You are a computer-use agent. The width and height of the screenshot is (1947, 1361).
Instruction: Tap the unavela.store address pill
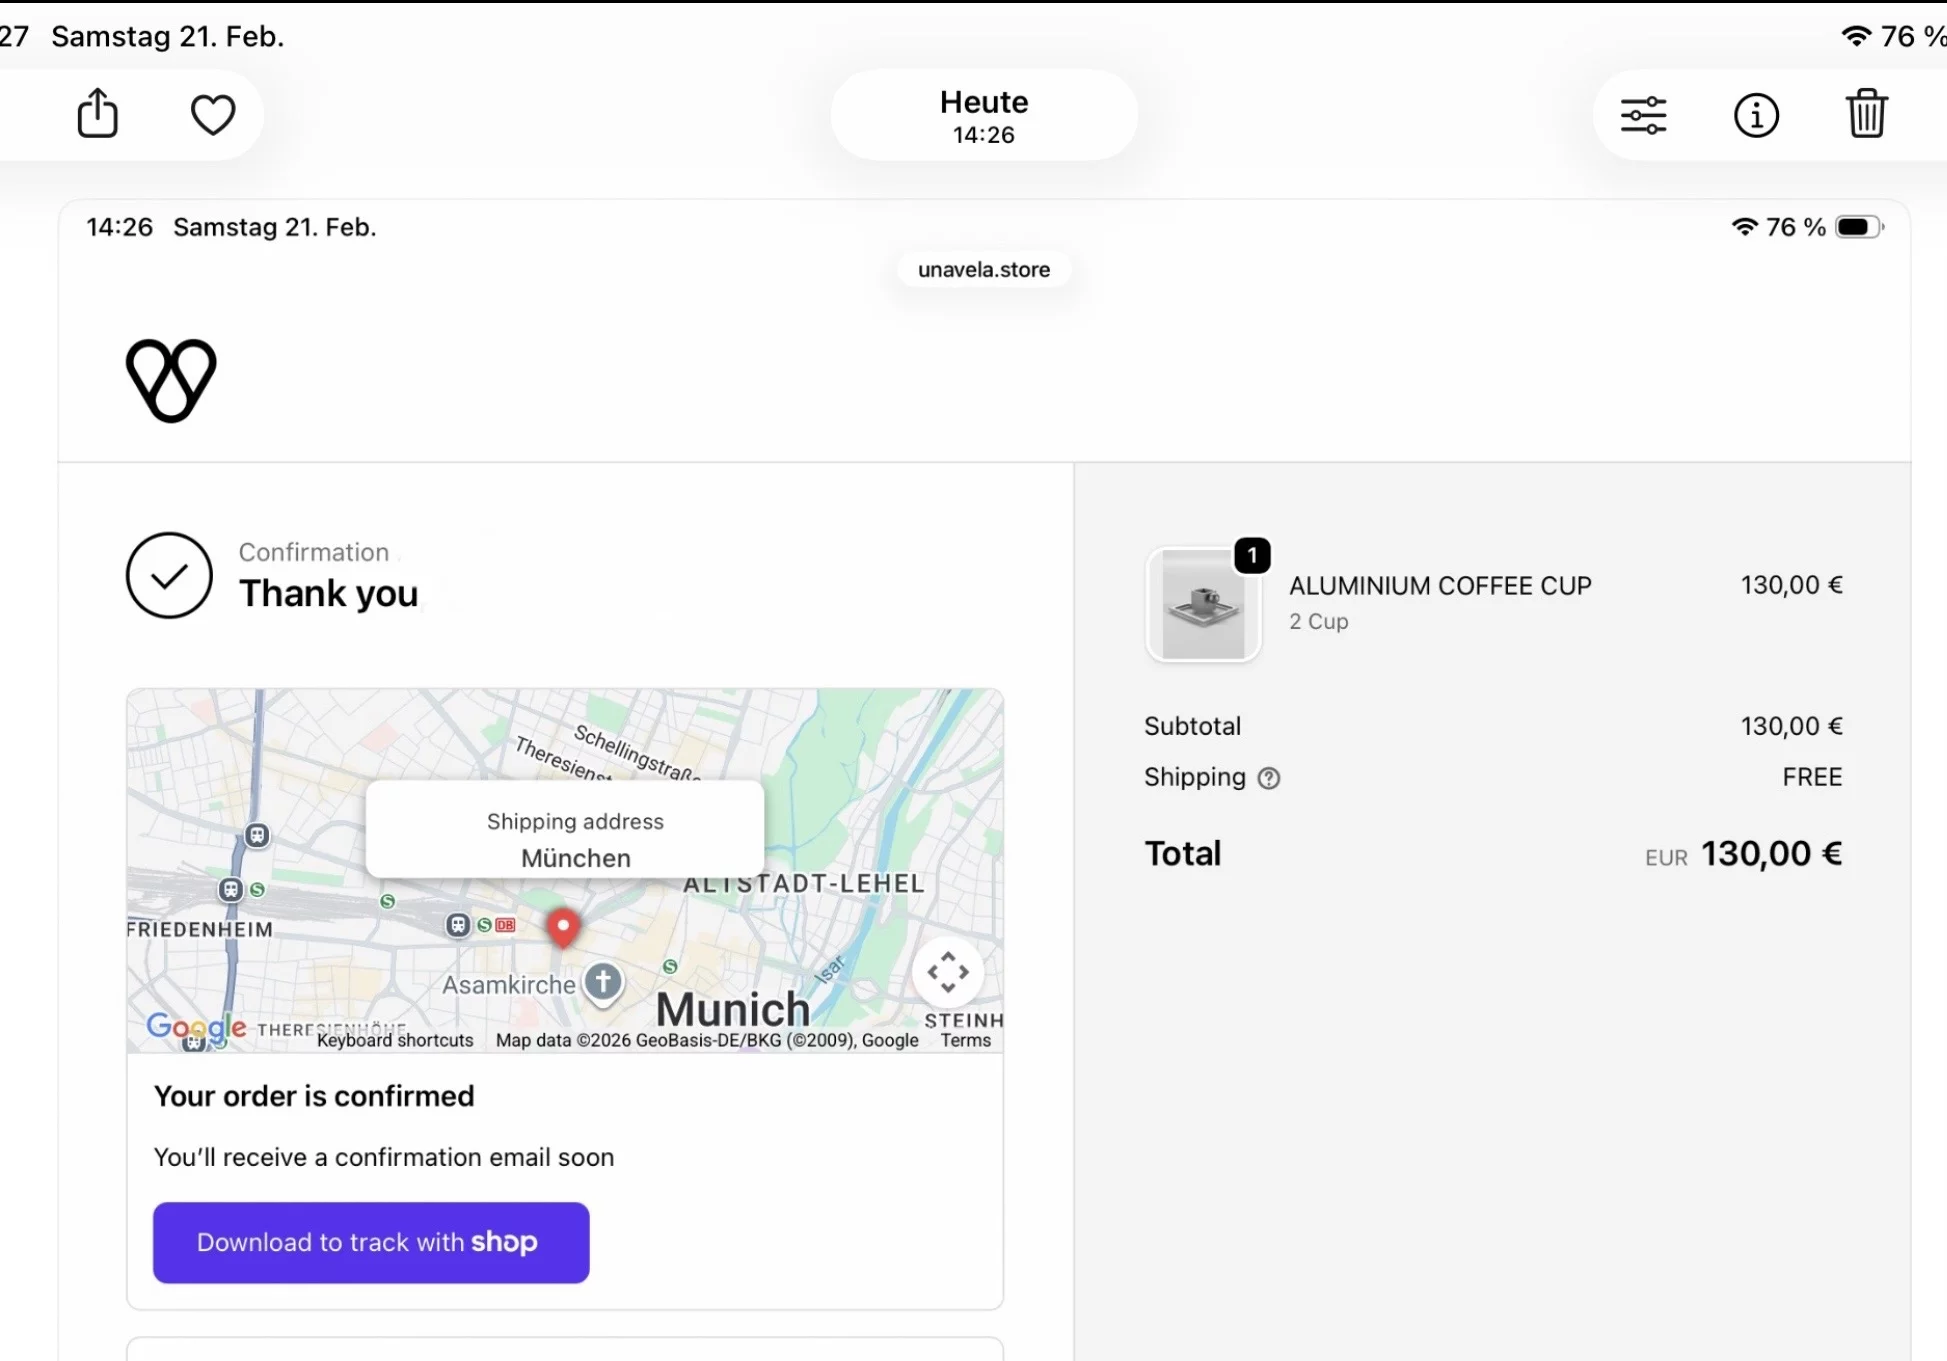point(984,269)
